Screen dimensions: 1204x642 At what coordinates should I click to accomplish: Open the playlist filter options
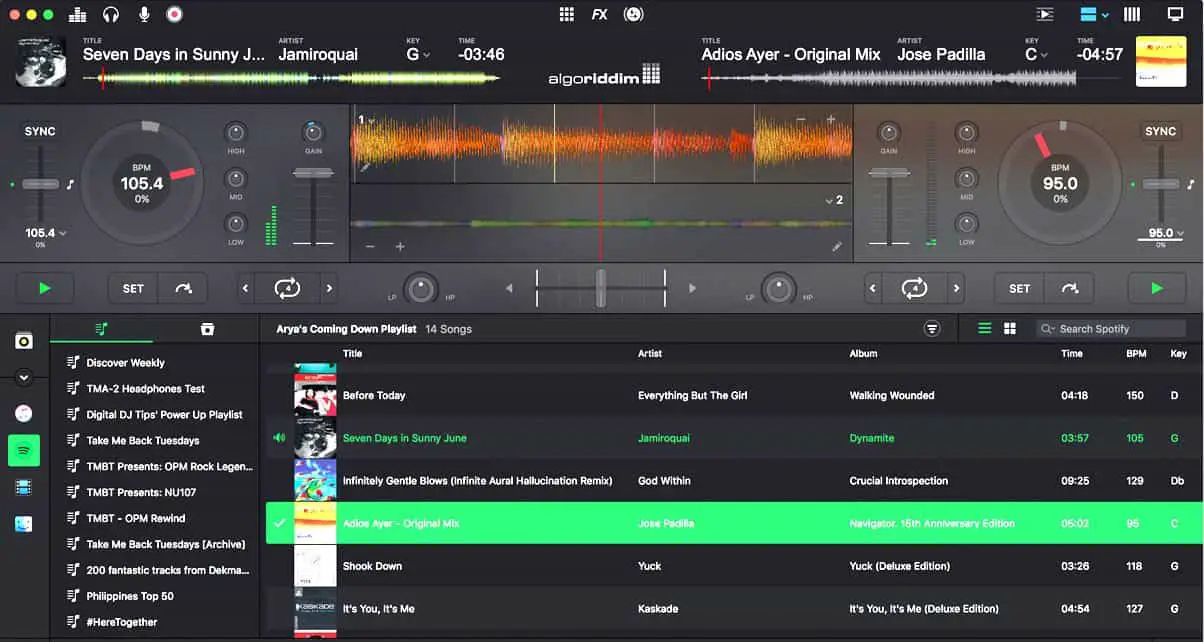pos(932,328)
